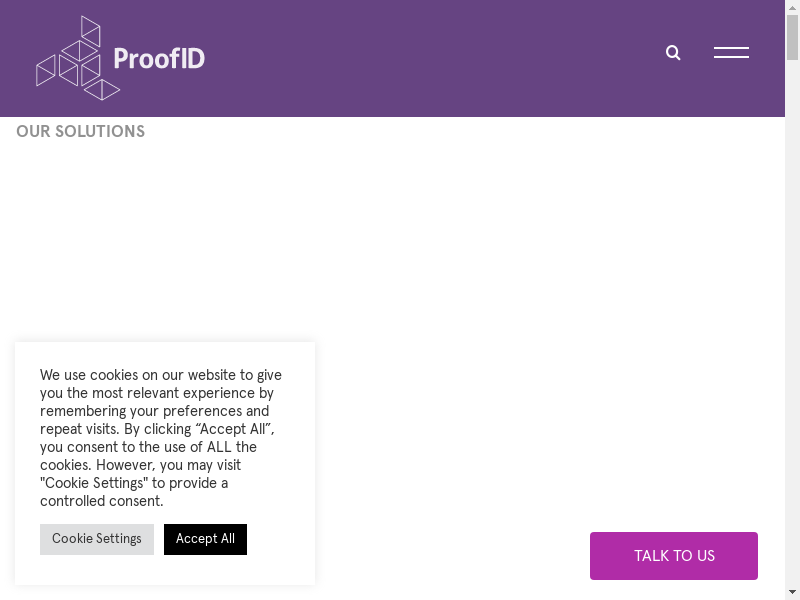The width and height of the screenshot is (800, 600).
Task: Click the scrollbar up arrow
Action: [x=792, y=7]
